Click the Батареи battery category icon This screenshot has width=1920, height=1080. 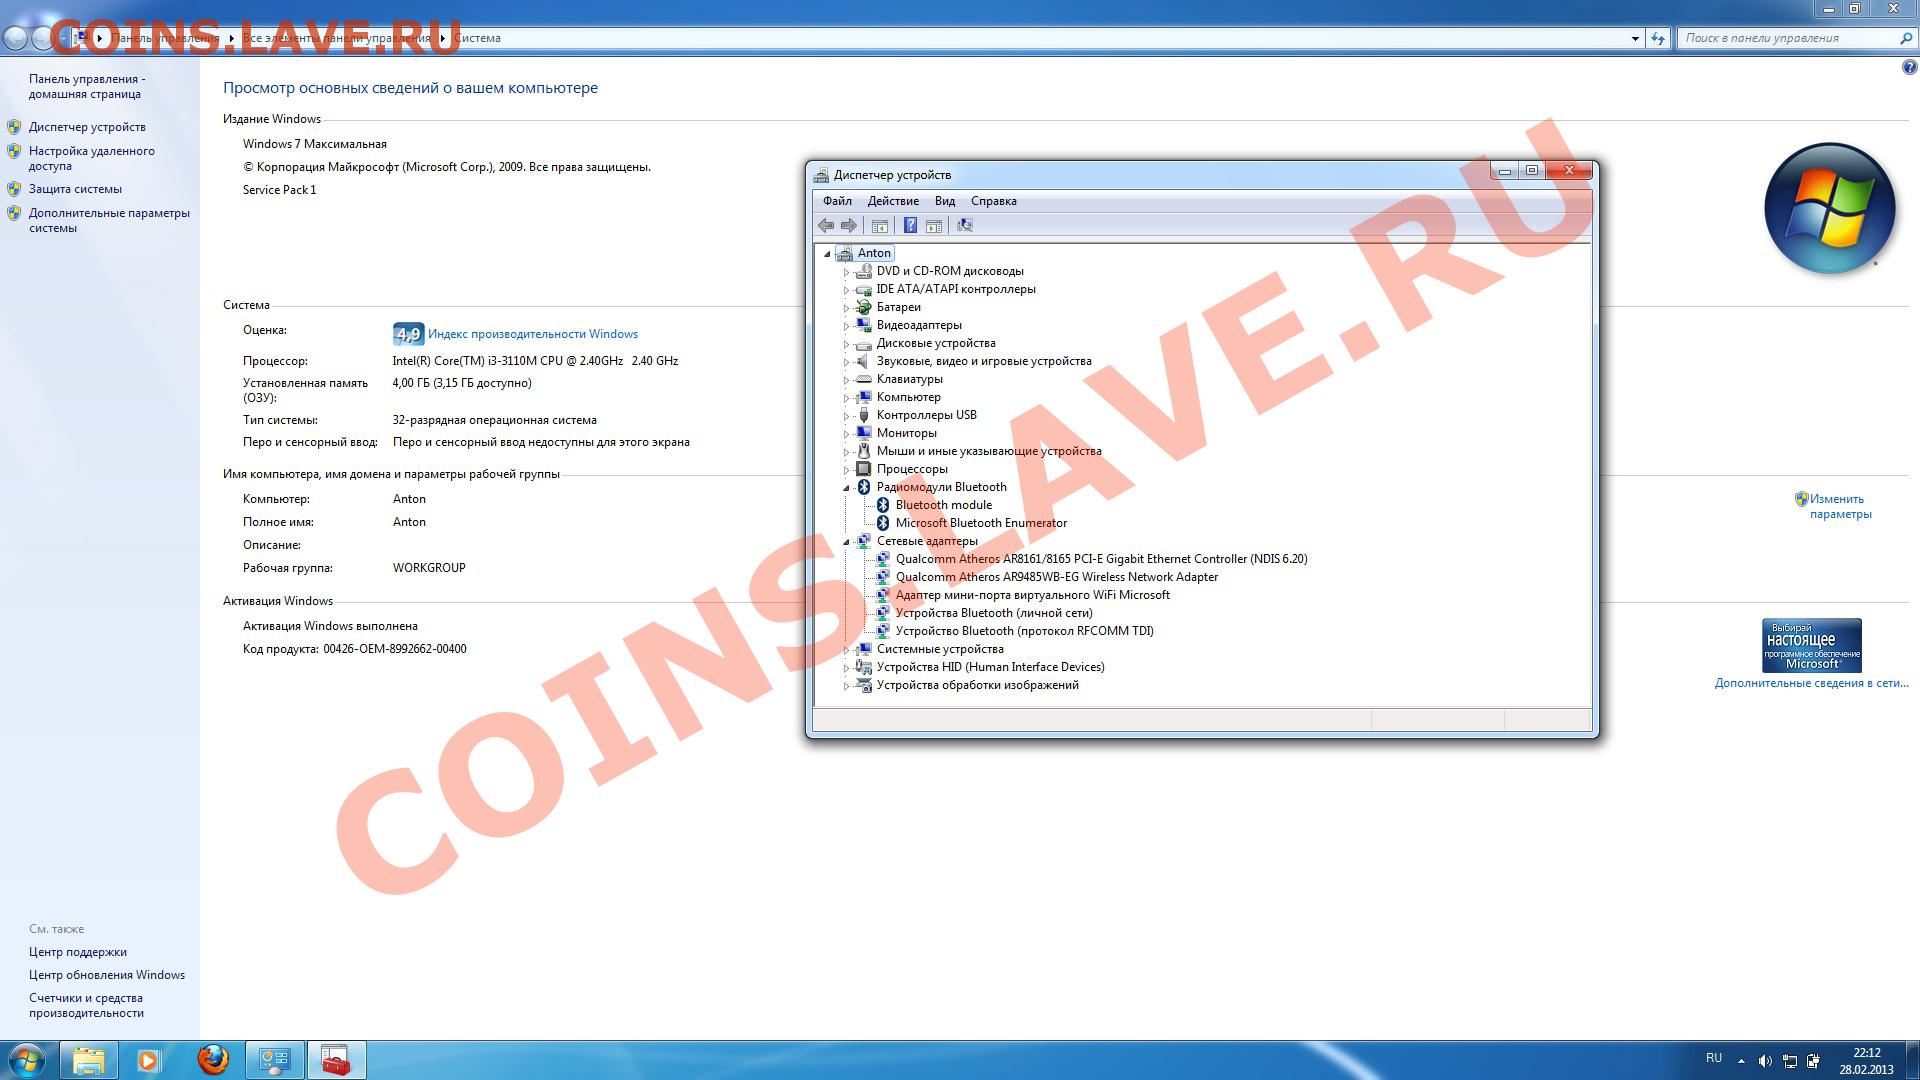pos(864,307)
